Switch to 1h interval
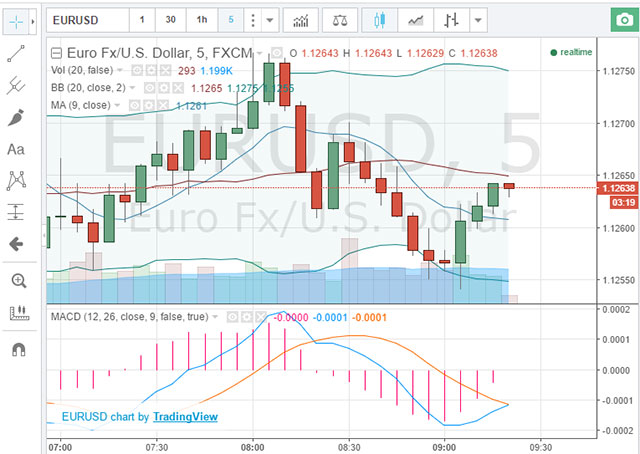This screenshot has height=454, width=640. [x=202, y=20]
